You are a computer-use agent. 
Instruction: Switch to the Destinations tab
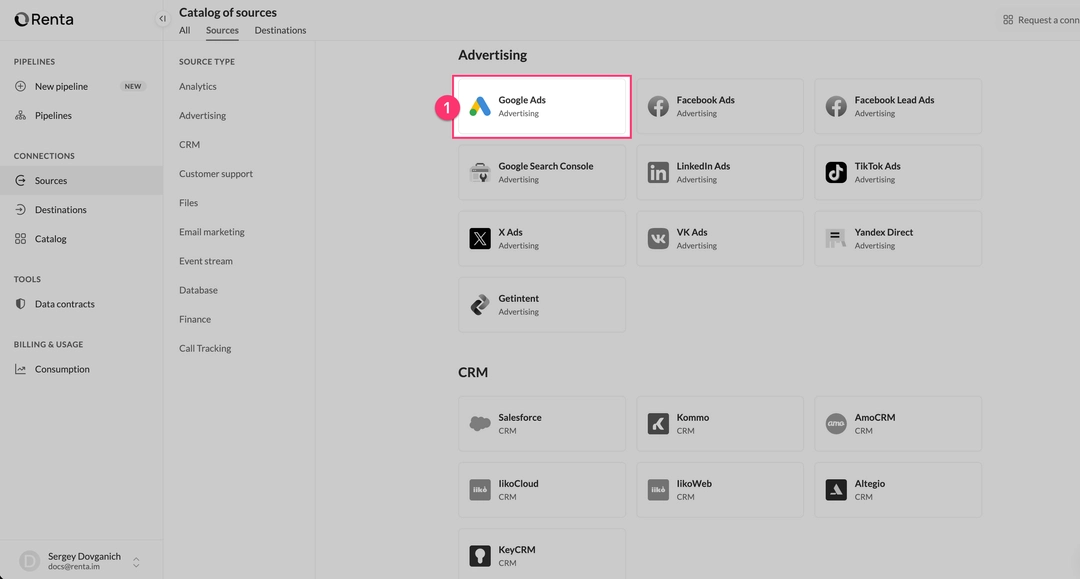point(280,30)
